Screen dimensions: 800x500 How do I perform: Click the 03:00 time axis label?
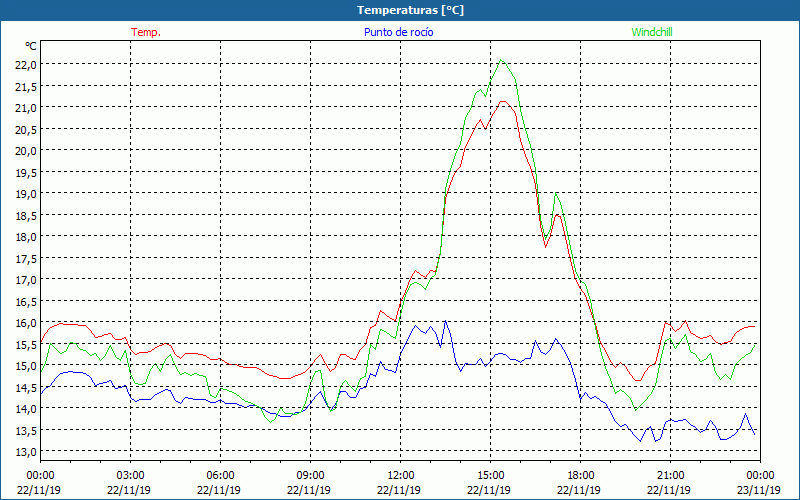point(130,476)
